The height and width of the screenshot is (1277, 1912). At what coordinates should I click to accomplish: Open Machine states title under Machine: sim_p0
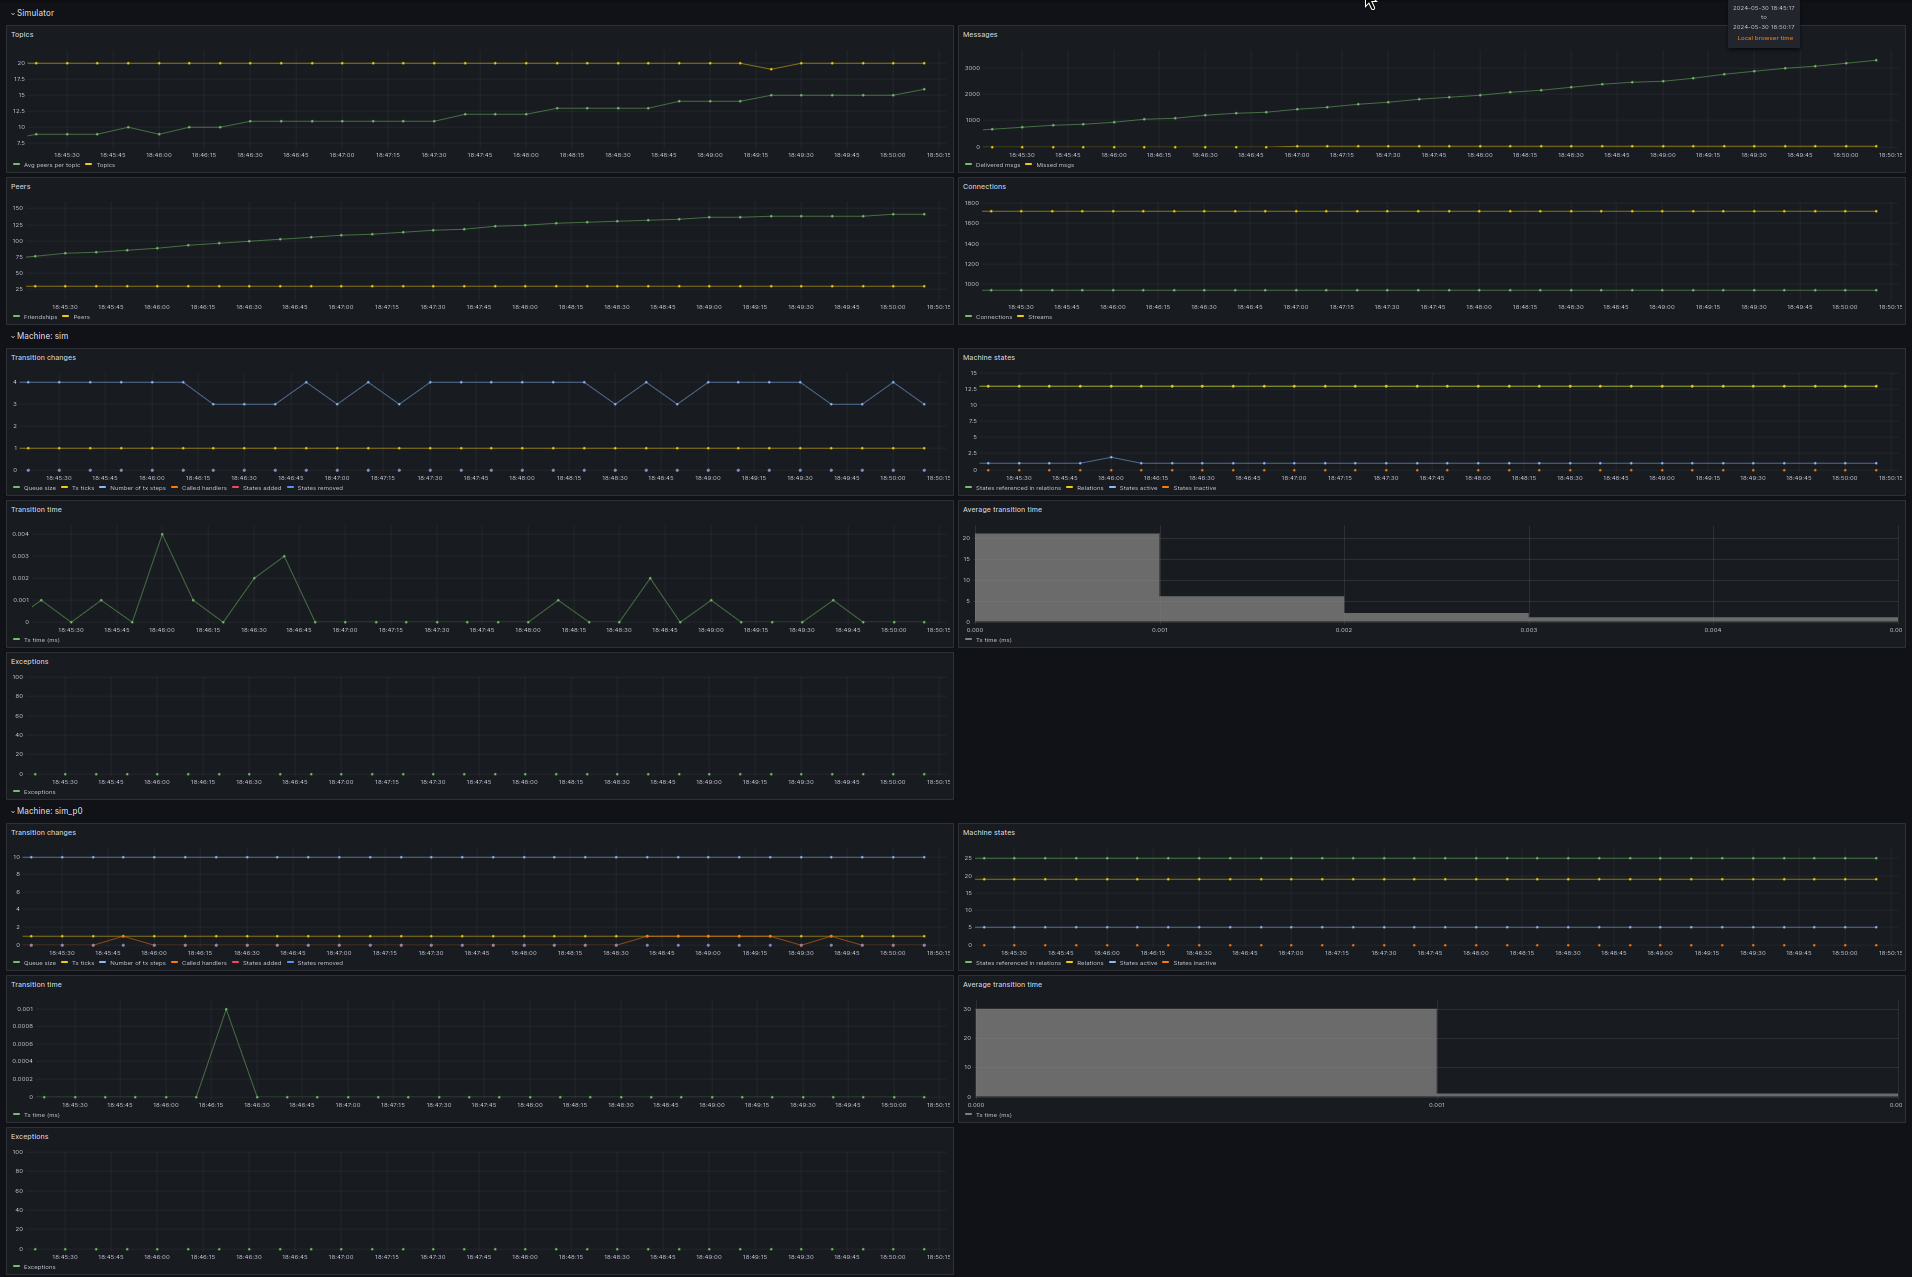[x=989, y=833]
